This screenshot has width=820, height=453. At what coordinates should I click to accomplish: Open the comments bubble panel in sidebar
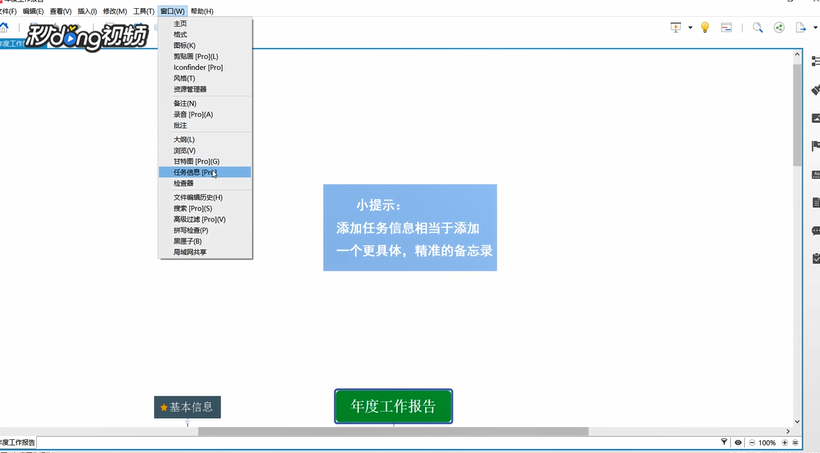tap(815, 231)
